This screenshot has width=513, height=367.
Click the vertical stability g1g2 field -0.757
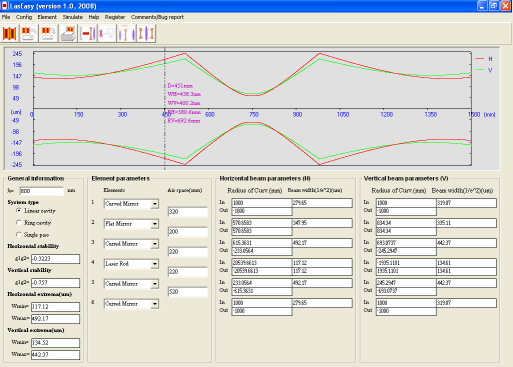coord(55,283)
